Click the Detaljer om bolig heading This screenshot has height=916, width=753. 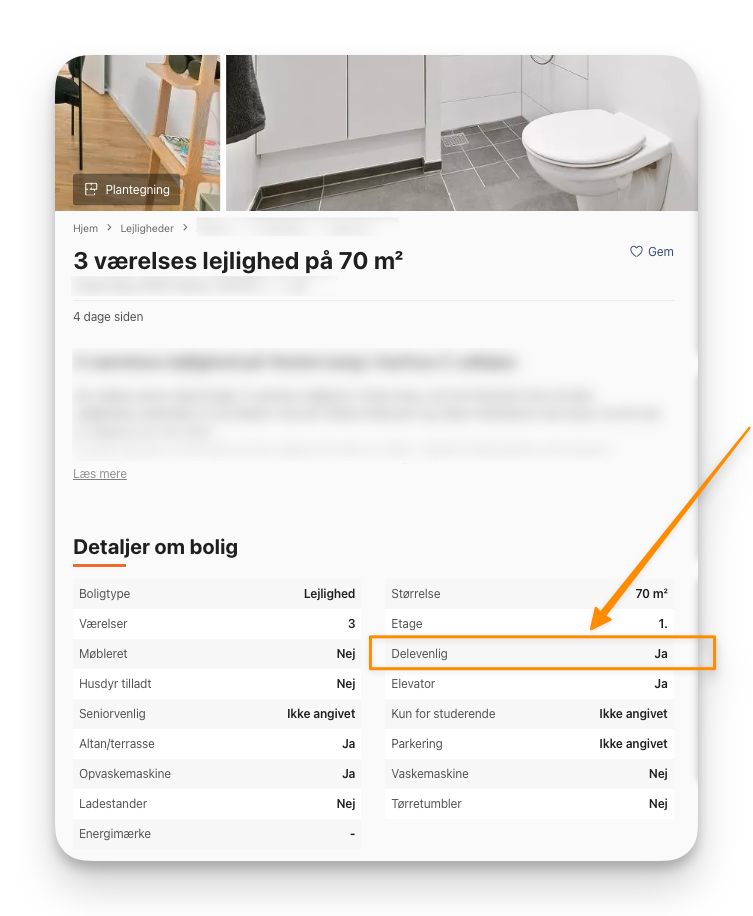pyautogui.click(x=155, y=547)
